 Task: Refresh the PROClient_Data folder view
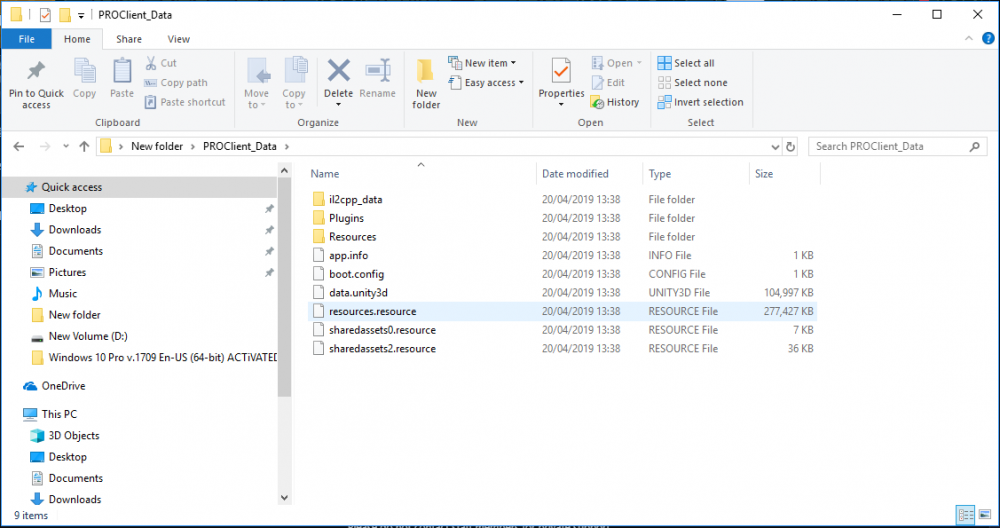click(791, 146)
